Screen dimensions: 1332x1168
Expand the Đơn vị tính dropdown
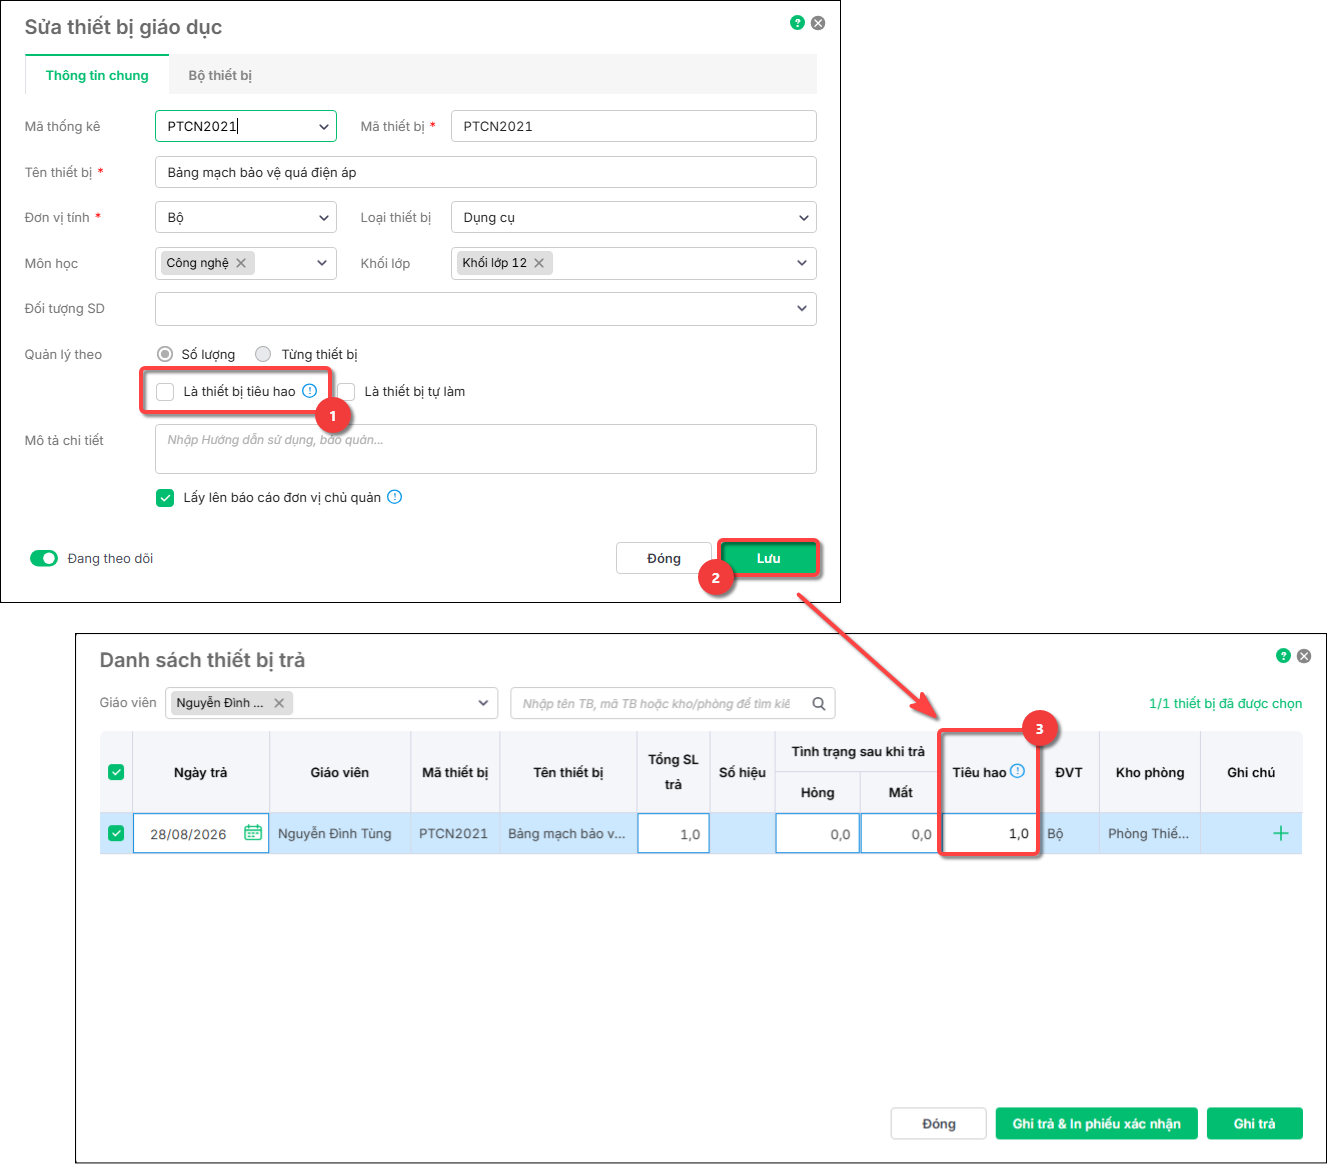(246, 217)
